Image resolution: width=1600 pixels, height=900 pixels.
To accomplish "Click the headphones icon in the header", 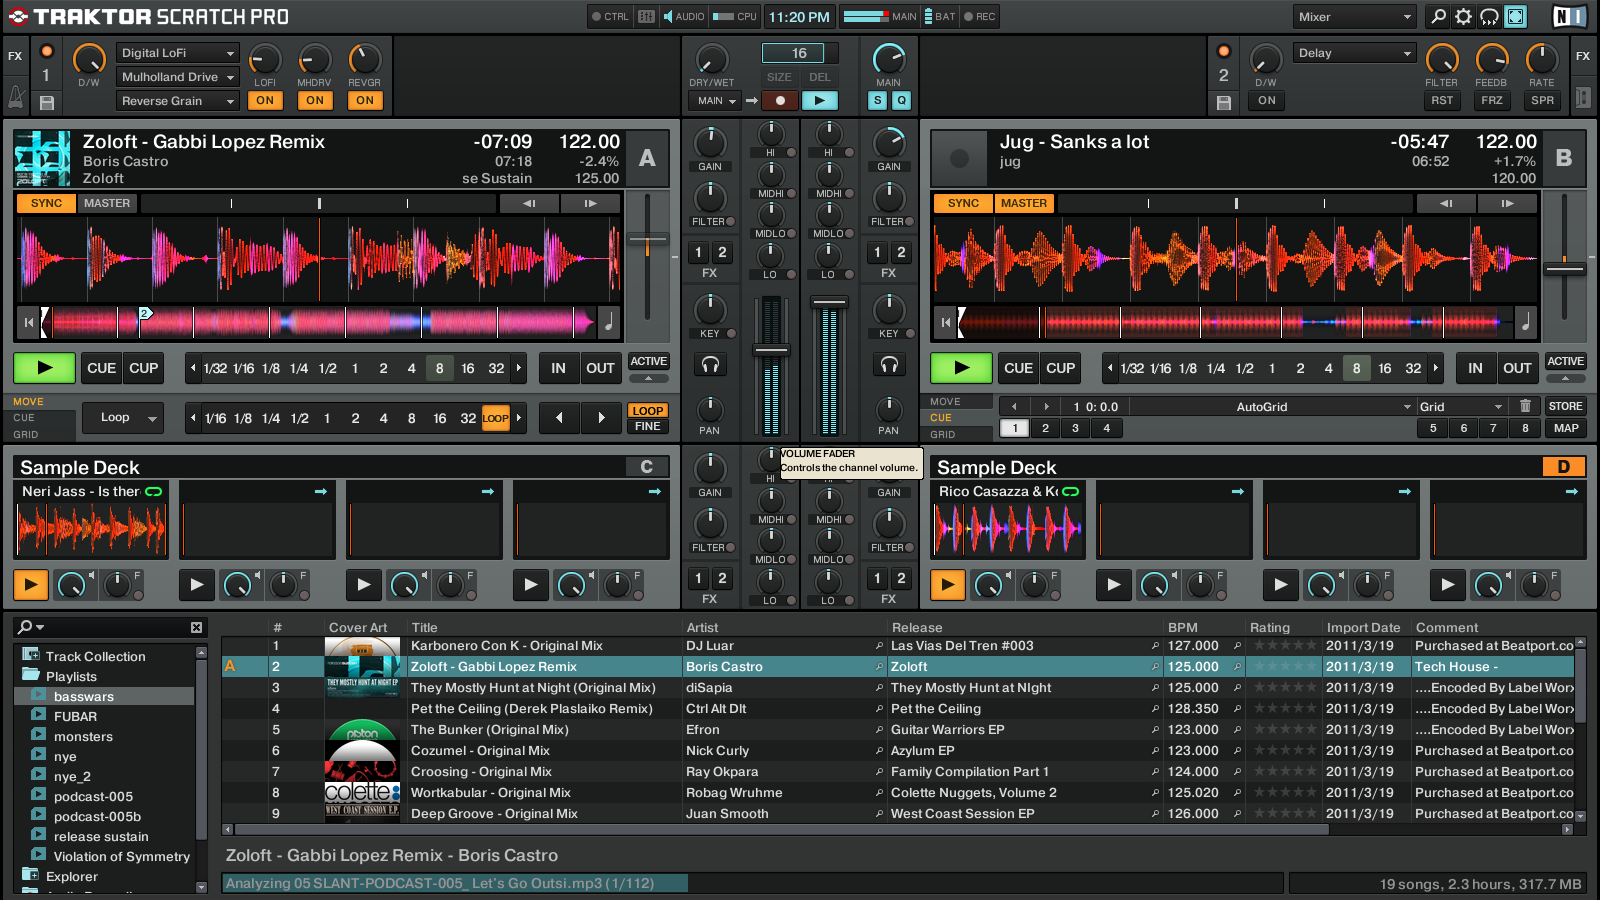I will tap(1490, 16).
